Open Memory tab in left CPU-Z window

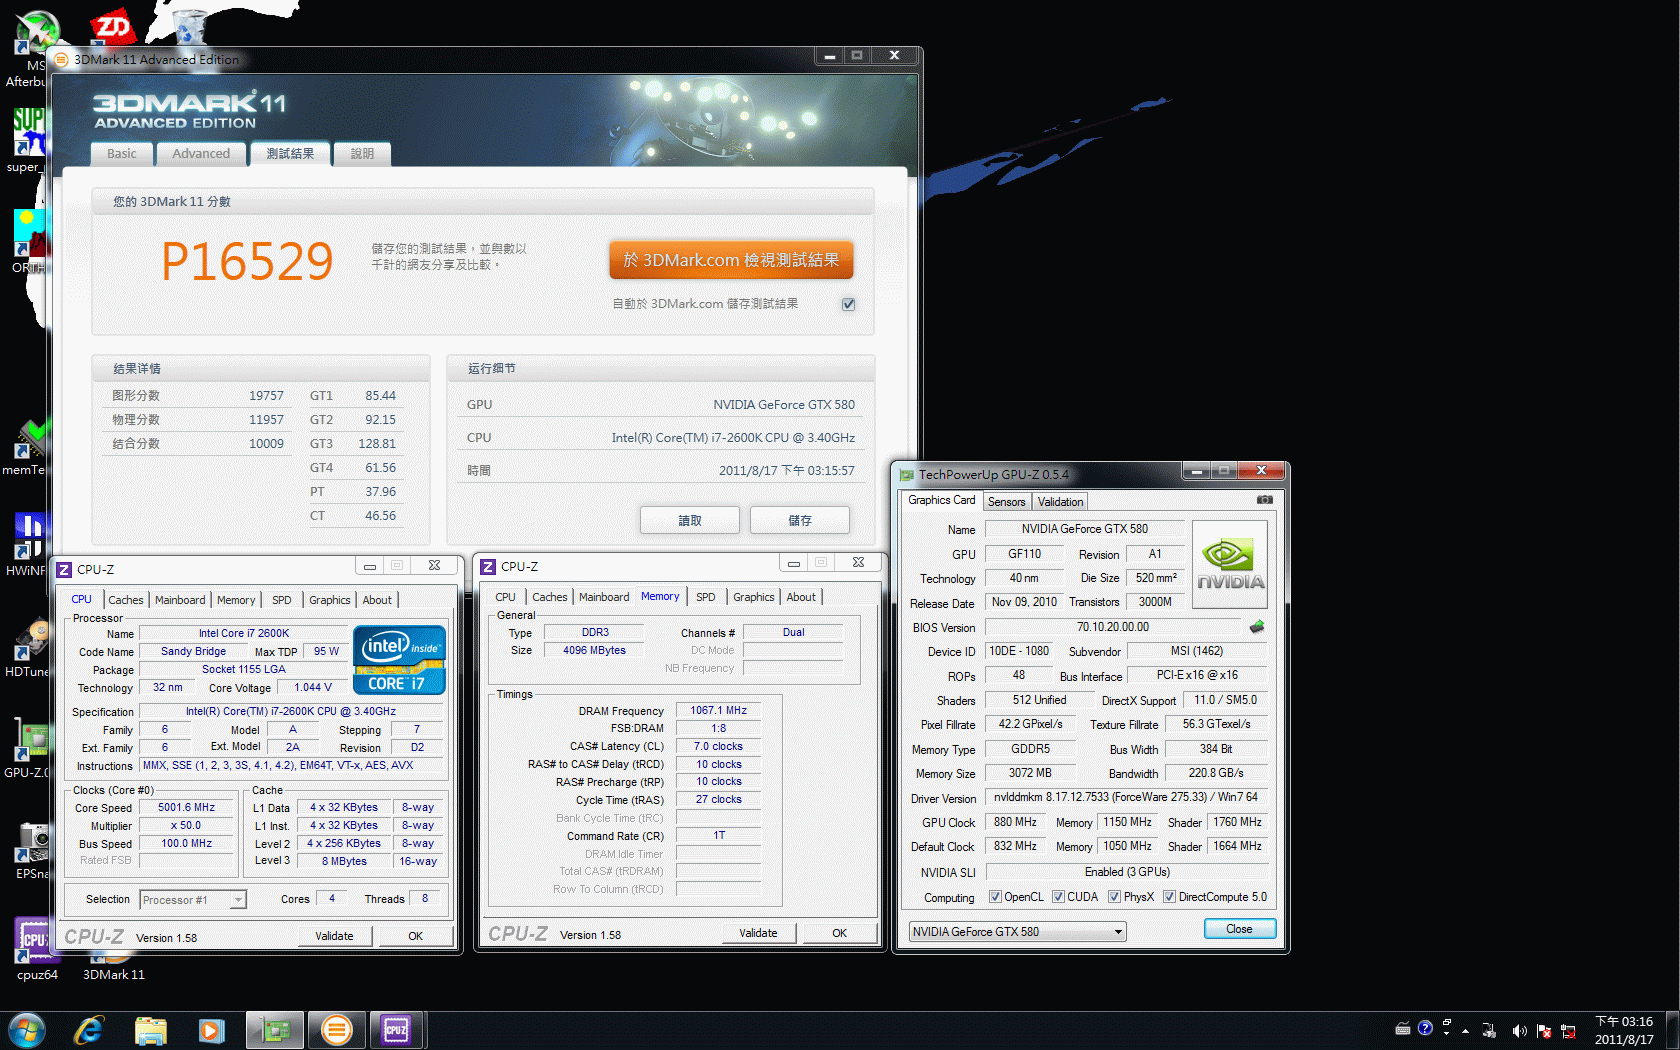coord(236,600)
